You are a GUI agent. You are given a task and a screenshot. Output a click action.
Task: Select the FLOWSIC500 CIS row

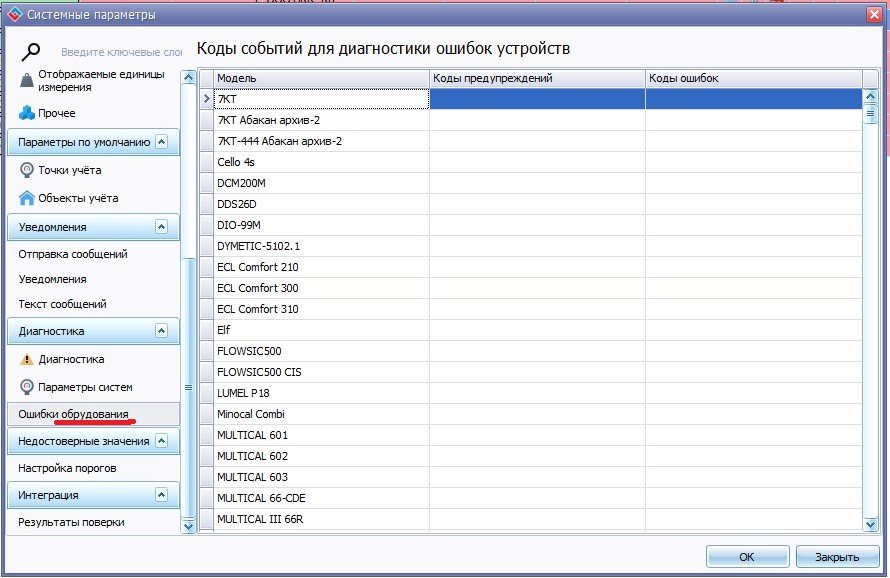[x=531, y=372]
